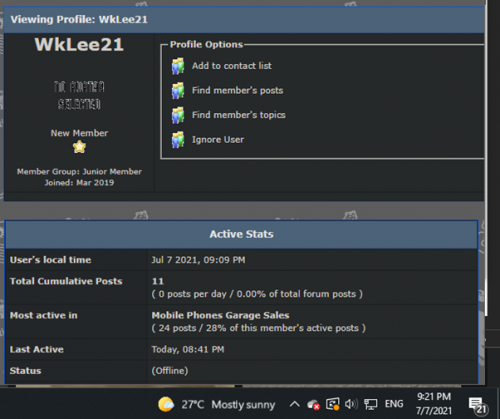The height and width of the screenshot is (419, 500).
Task: Click the New Member rank text
Action: (79, 133)
